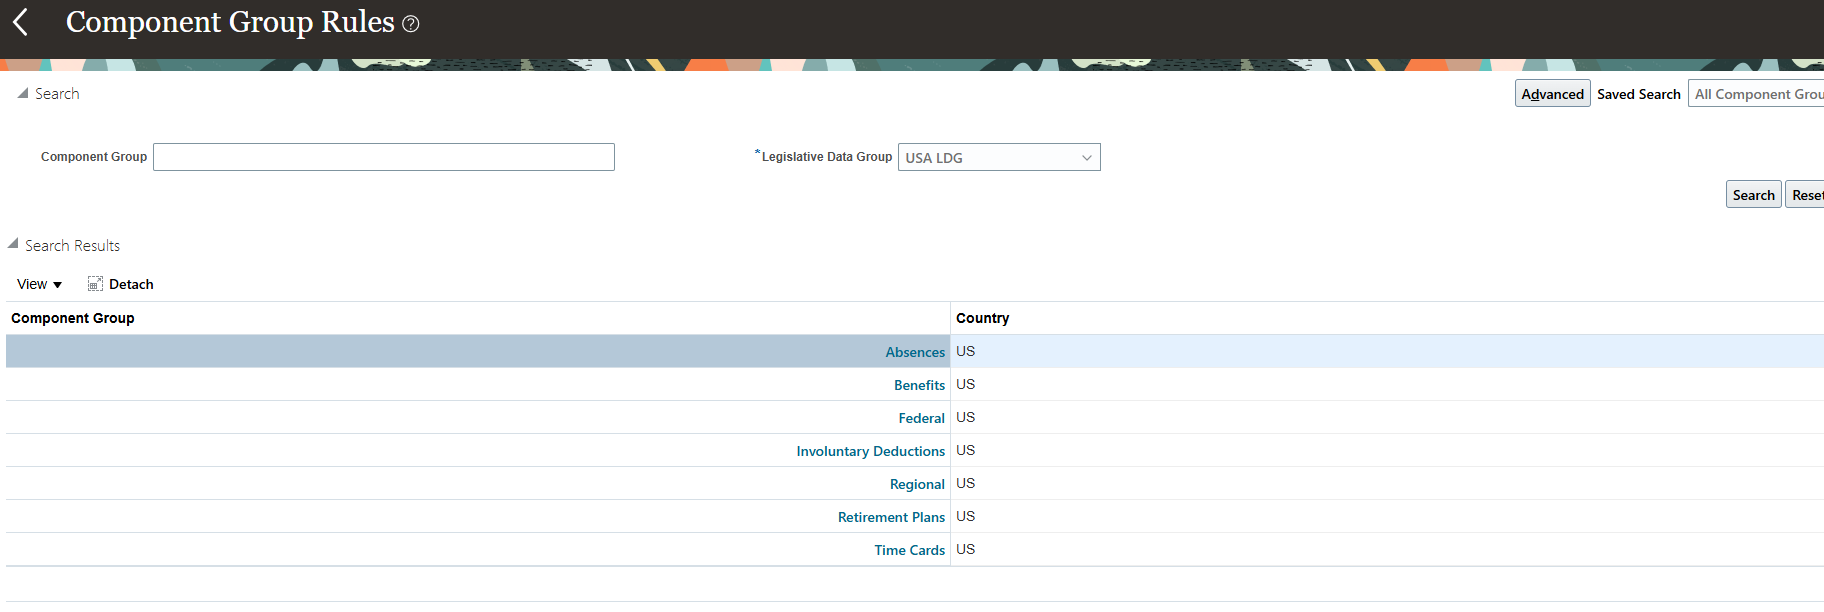Open the Involuntary Deductions link

(x=870, y=451)
